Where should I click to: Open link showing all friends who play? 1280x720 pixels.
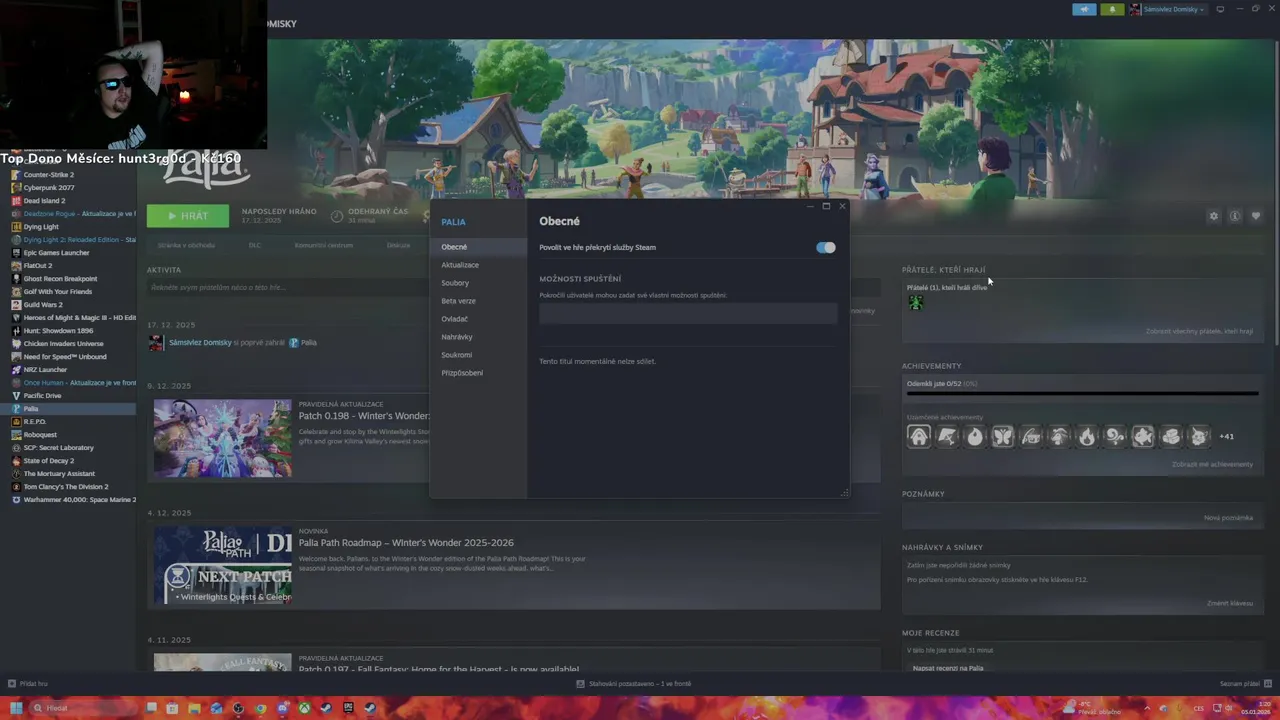1199,331
